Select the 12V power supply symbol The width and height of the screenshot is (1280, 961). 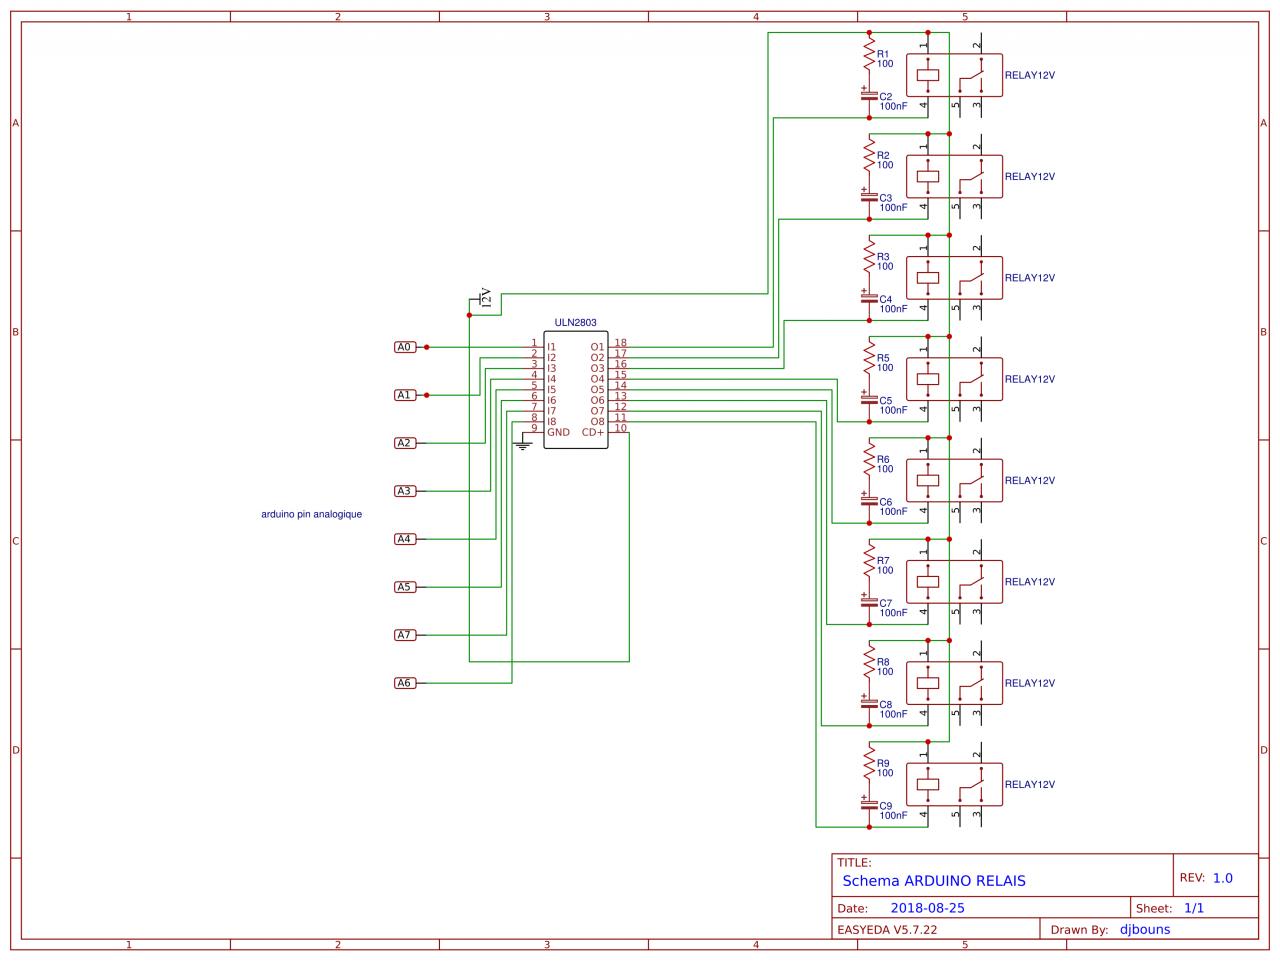[x=481, y=298]
